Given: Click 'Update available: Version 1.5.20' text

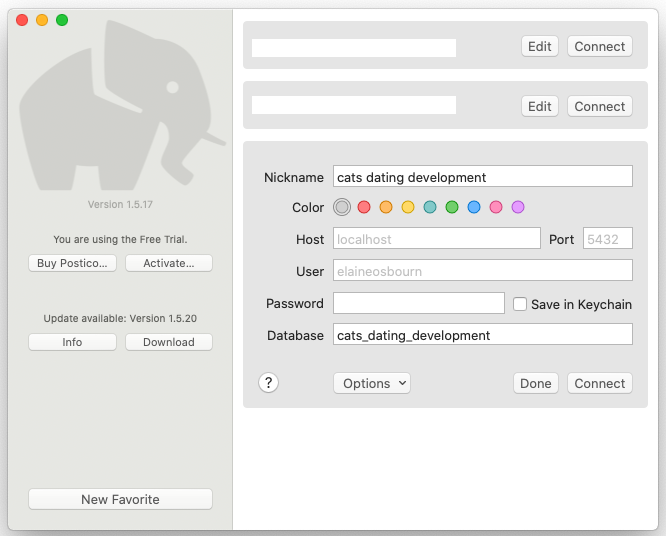Looking at the screenshot, I should pos(120,319).
